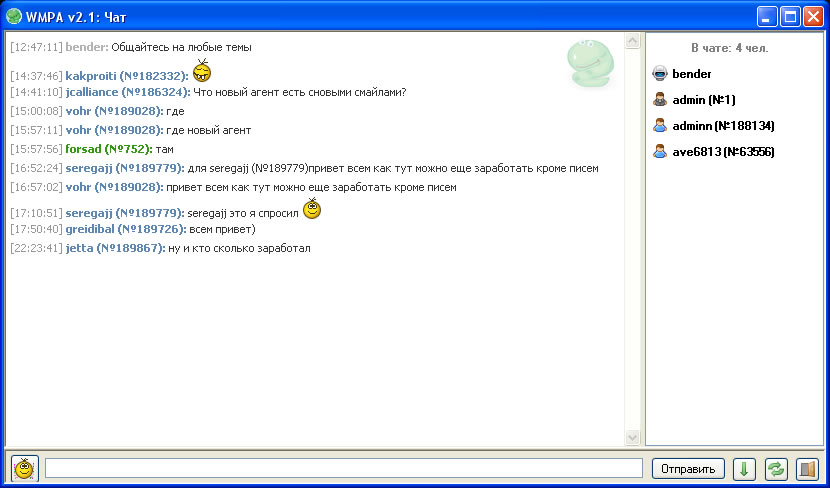Click the ave6813 user avatar icon

coord(660,151)
